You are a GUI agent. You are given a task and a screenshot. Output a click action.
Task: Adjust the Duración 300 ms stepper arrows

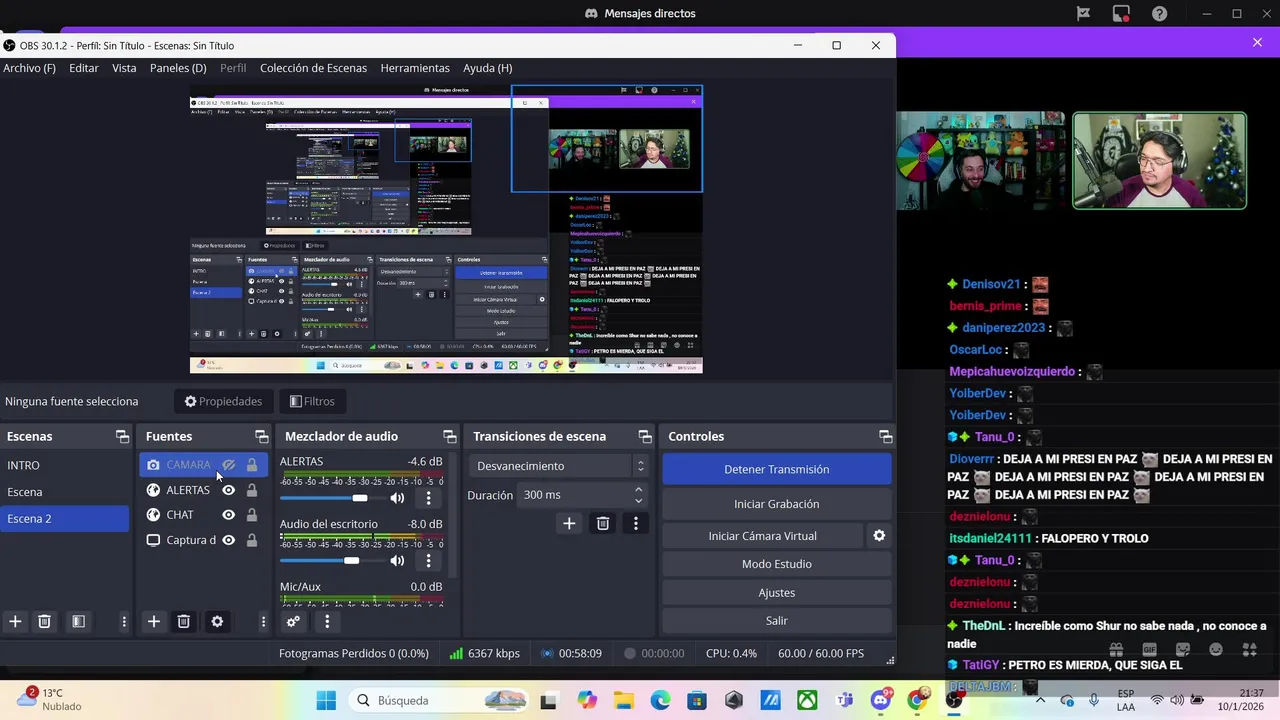tap(638, 495)
